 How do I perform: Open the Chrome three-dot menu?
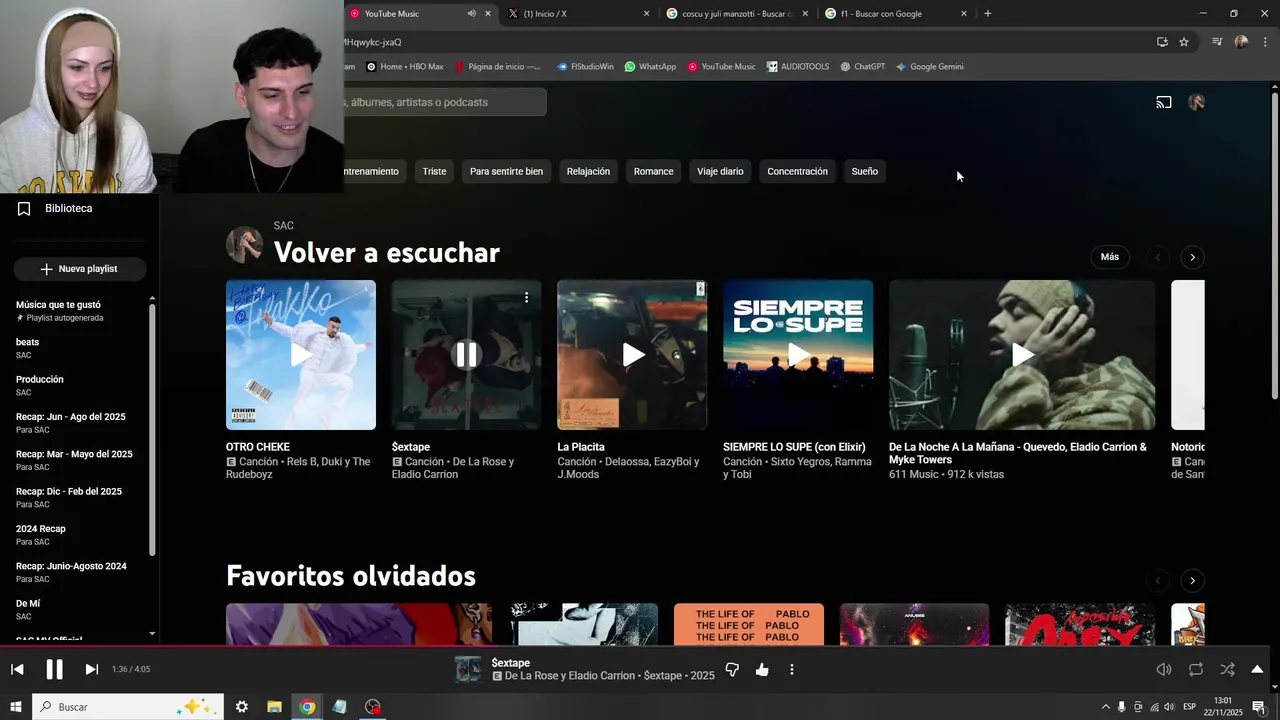click(1266, 42)
